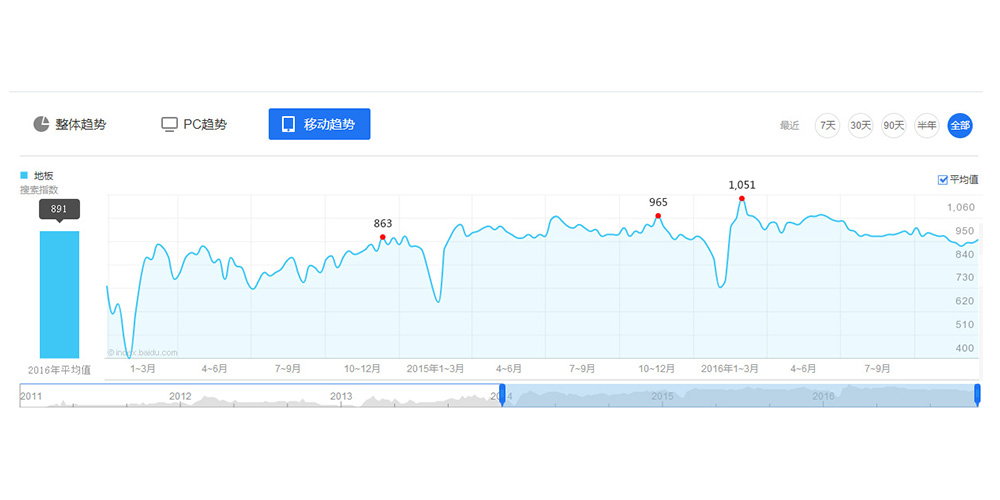Click the mobile device icon in 移动趋势
This screenshot has height=500, width=1000.
(x=288, y=124)
